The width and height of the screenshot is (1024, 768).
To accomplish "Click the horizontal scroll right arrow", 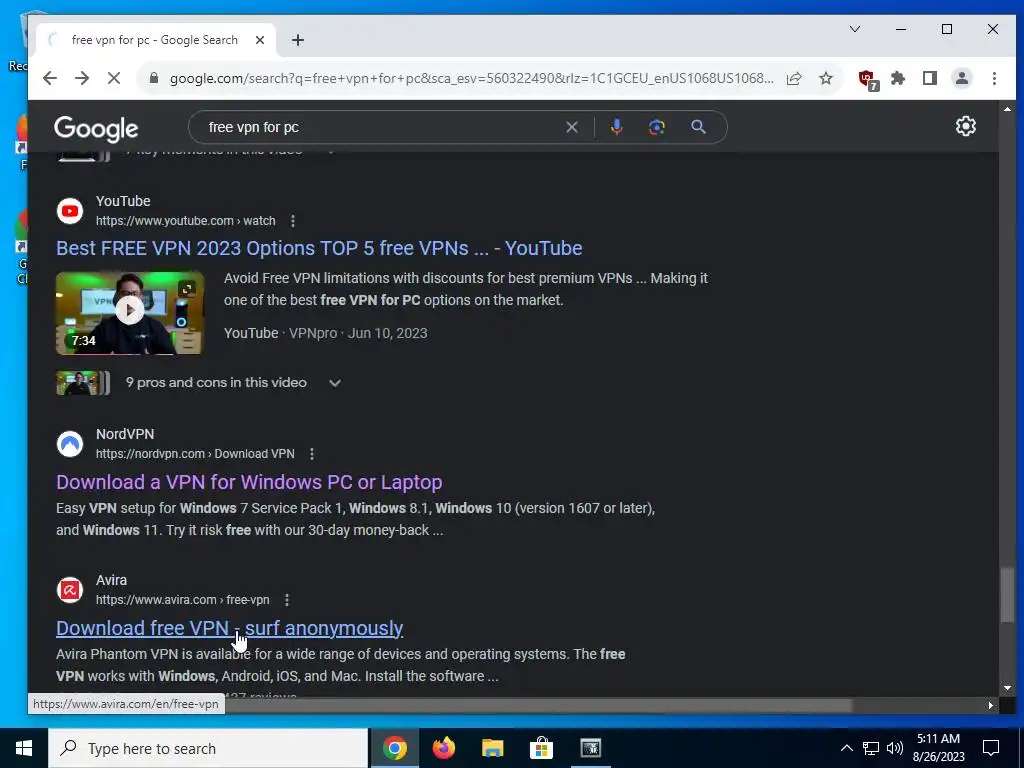I will [991, 705].
